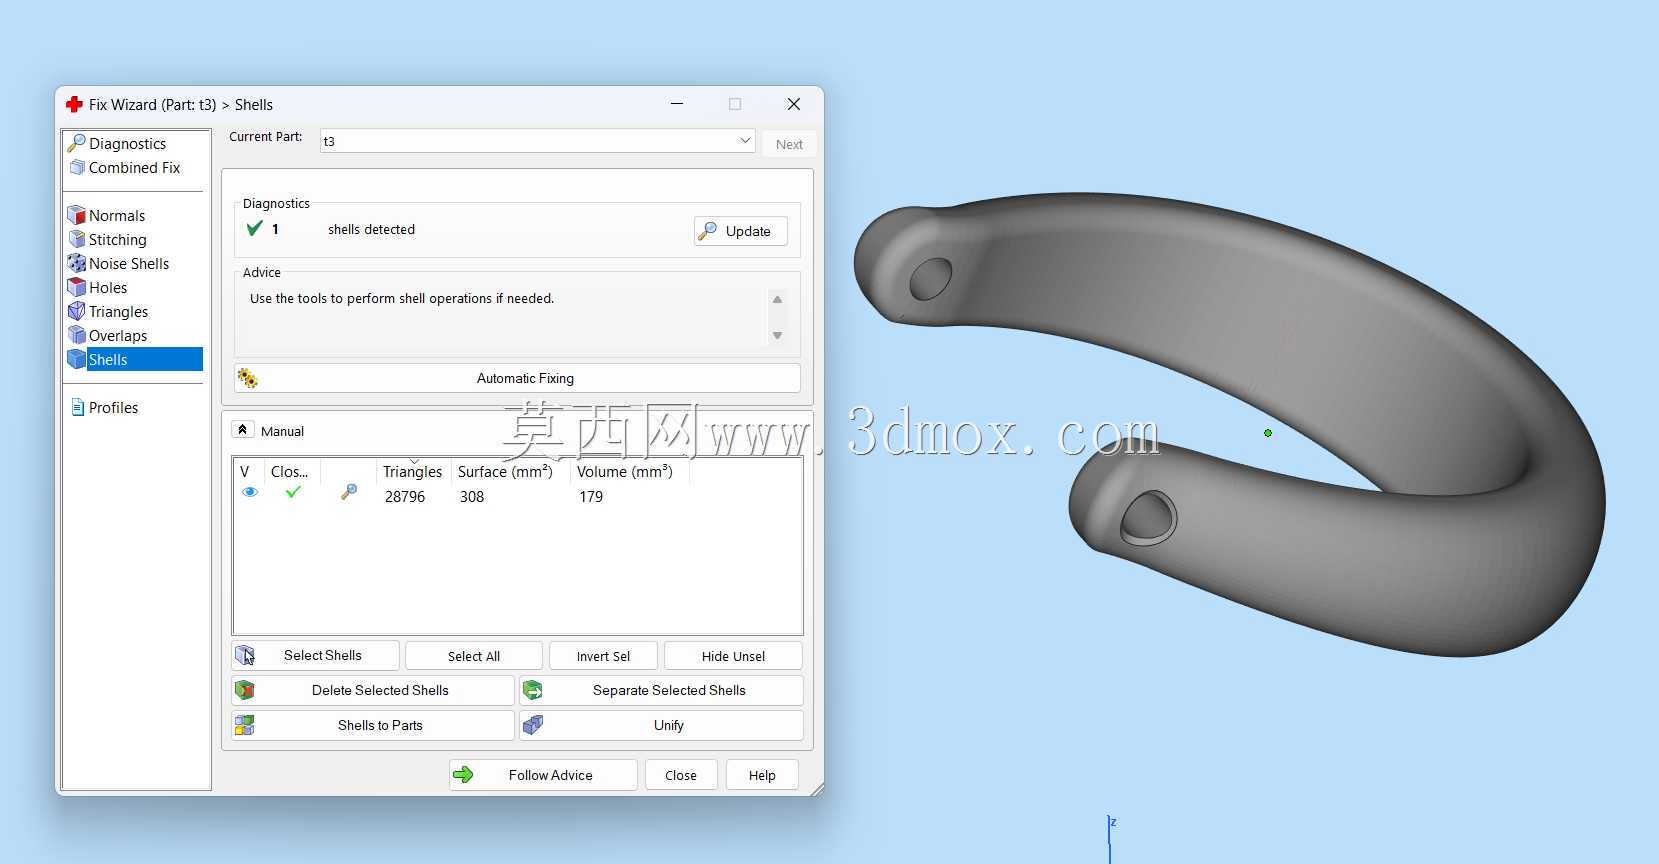Open the Current Part dropdown

coord(537,141)
